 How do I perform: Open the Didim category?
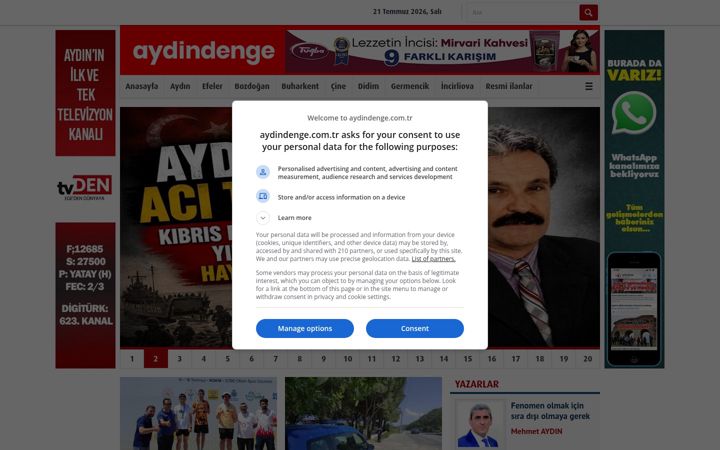click(368, 86)
